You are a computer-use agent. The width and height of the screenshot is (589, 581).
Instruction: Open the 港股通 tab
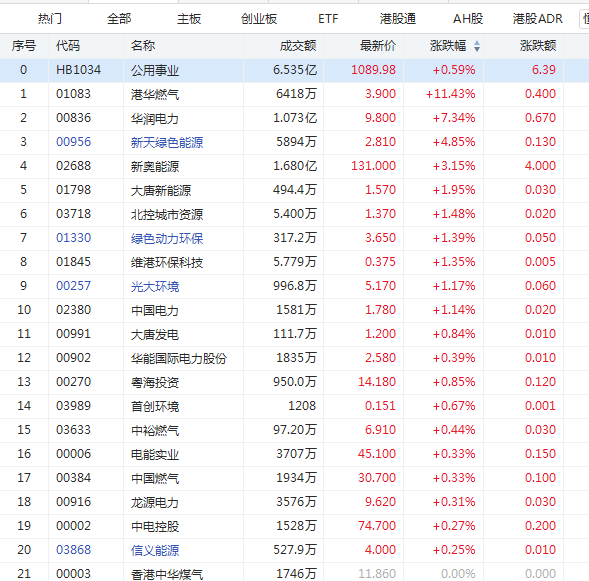[x=398, y=18]
